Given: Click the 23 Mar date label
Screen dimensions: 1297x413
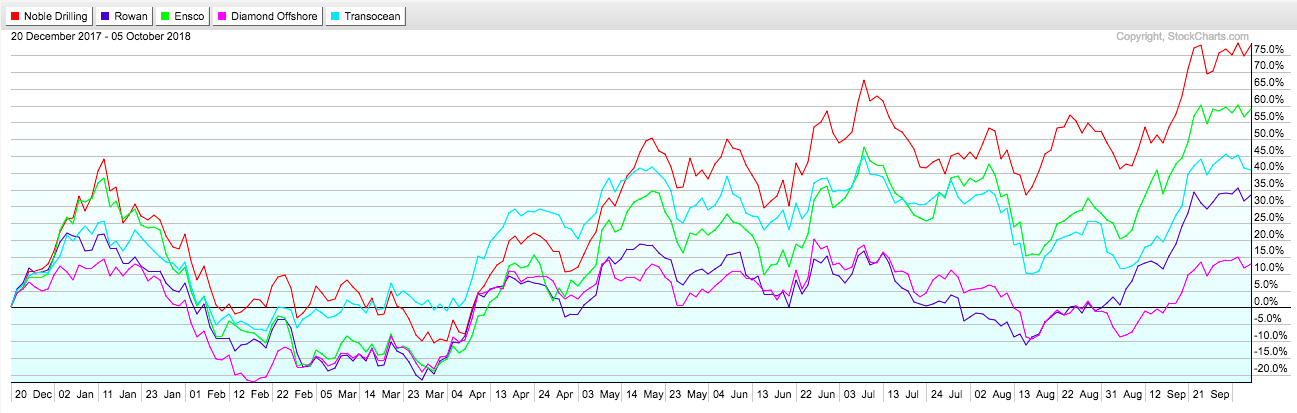Looking at the screenshot, I should click(426, 395).
